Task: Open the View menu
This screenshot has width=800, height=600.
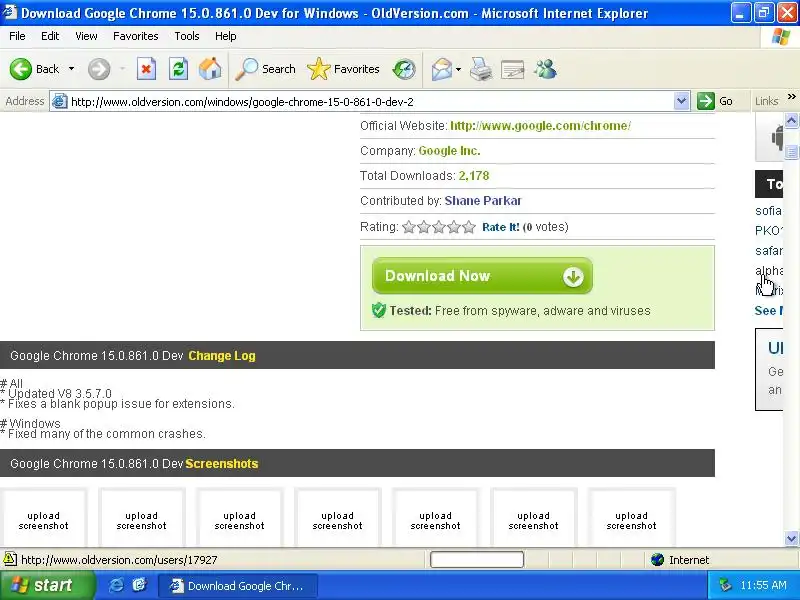Action: [x=86, y=36]
